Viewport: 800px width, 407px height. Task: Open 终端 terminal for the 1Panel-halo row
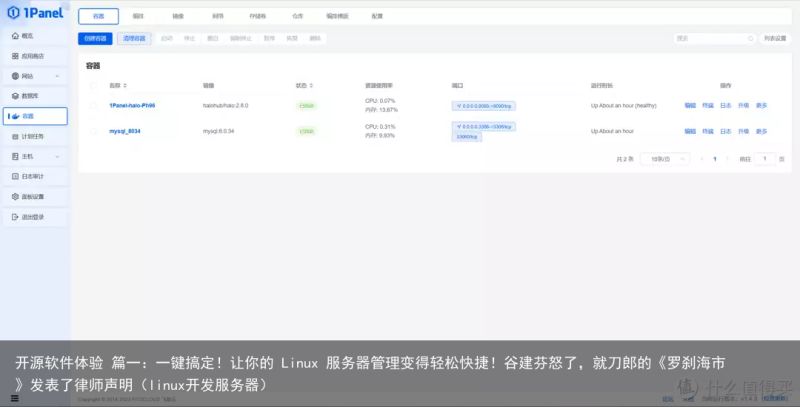708,106
